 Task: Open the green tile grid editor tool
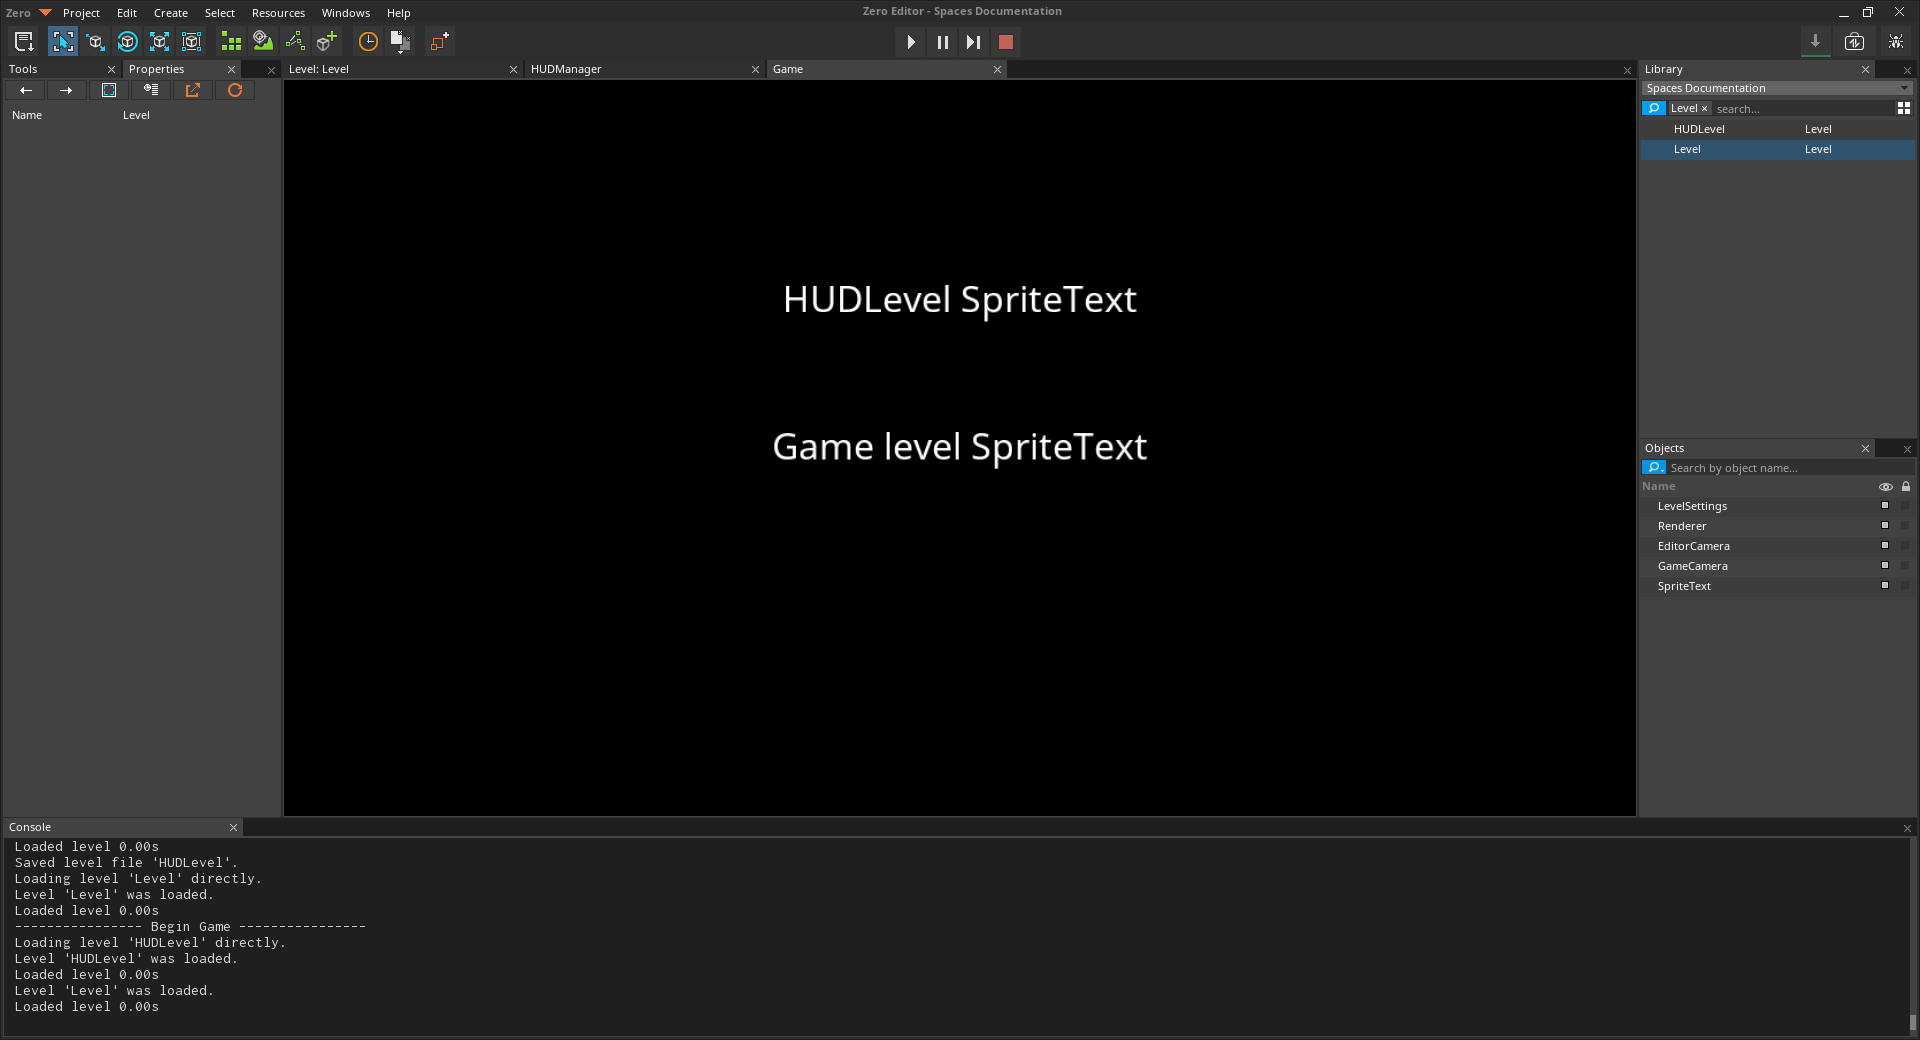coord(231,41)
